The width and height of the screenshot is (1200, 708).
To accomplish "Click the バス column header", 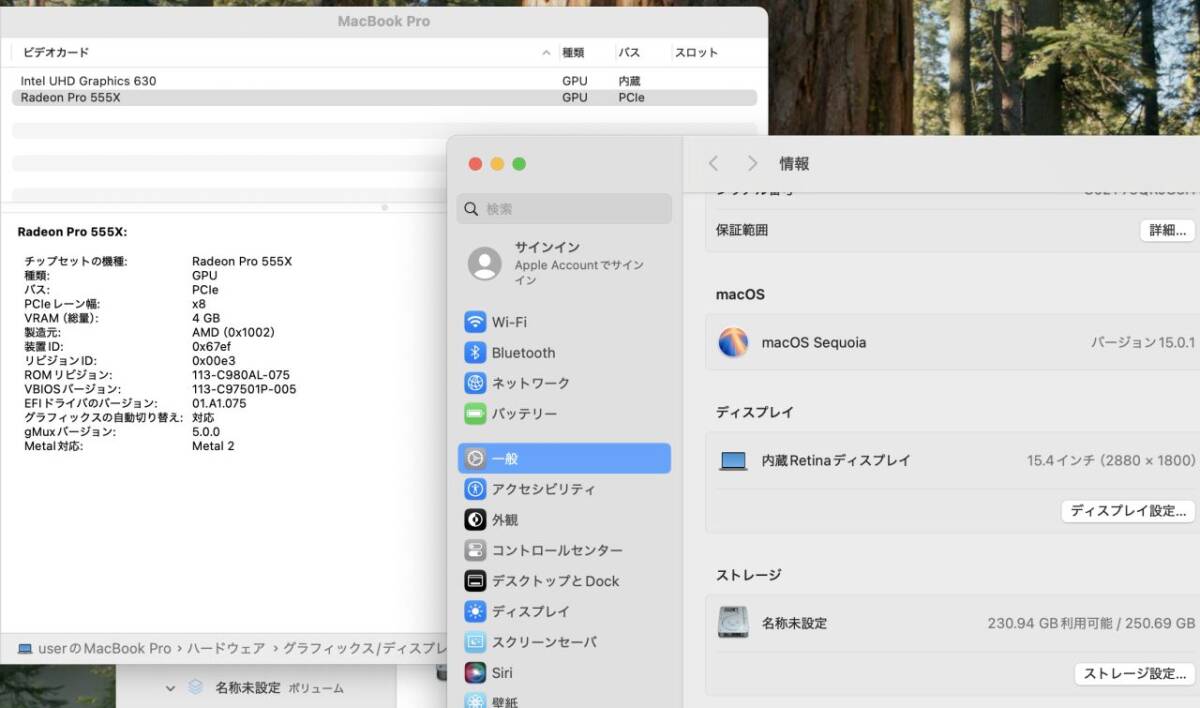I will click(x=629, y=53).
